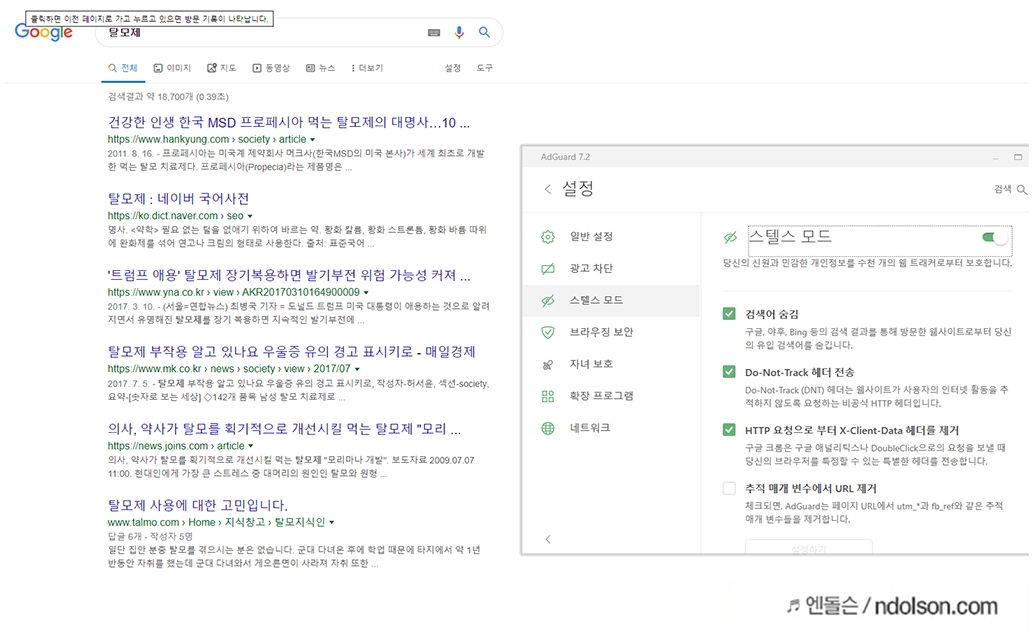Uncheck the 검색어 숨김 checkbox
Image resolution: width=1034 pixels, height=632 pixels.
click(x=729, y=314)
